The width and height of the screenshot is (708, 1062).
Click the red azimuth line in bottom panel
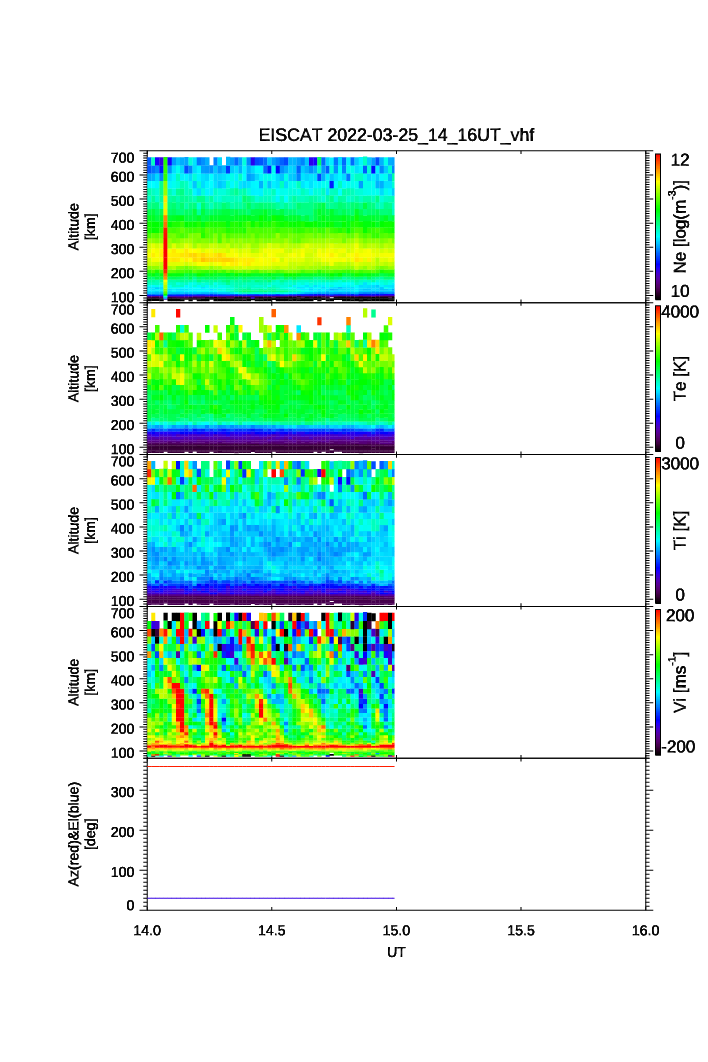270,766
